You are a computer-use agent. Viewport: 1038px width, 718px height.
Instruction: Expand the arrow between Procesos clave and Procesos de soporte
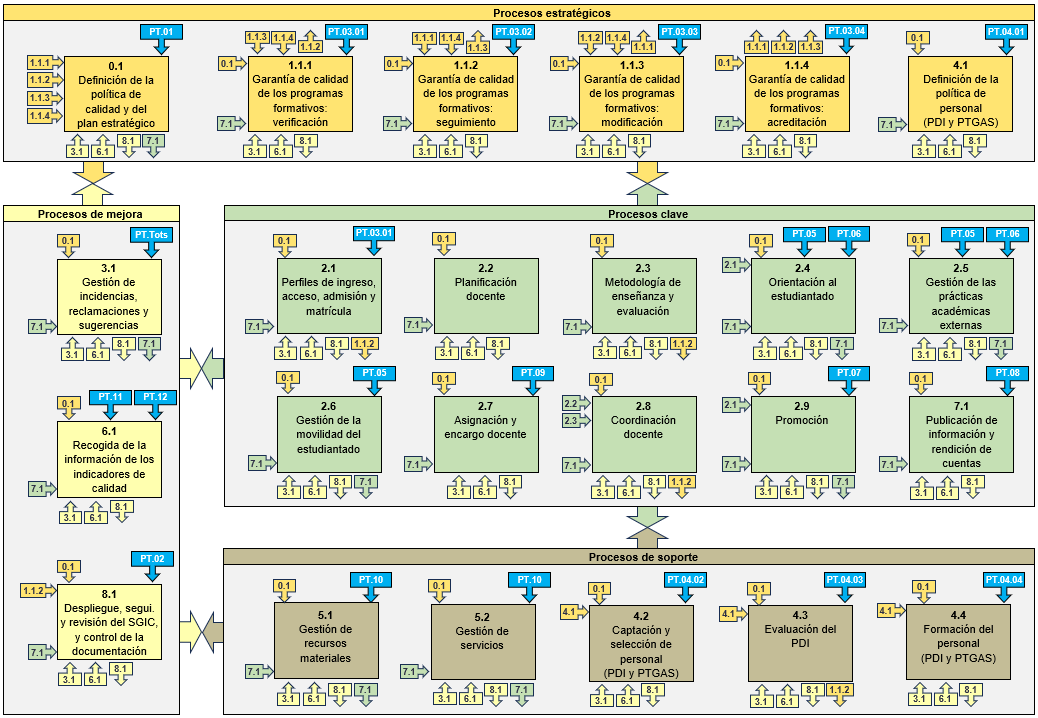645,525
